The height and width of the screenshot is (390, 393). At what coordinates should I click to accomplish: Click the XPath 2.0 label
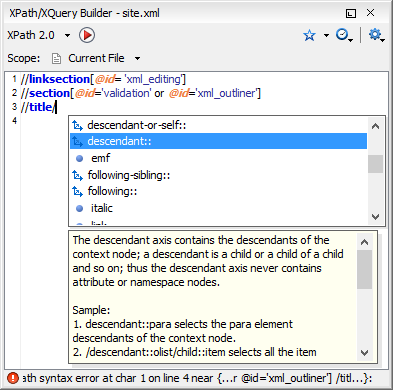pos(31,35)
